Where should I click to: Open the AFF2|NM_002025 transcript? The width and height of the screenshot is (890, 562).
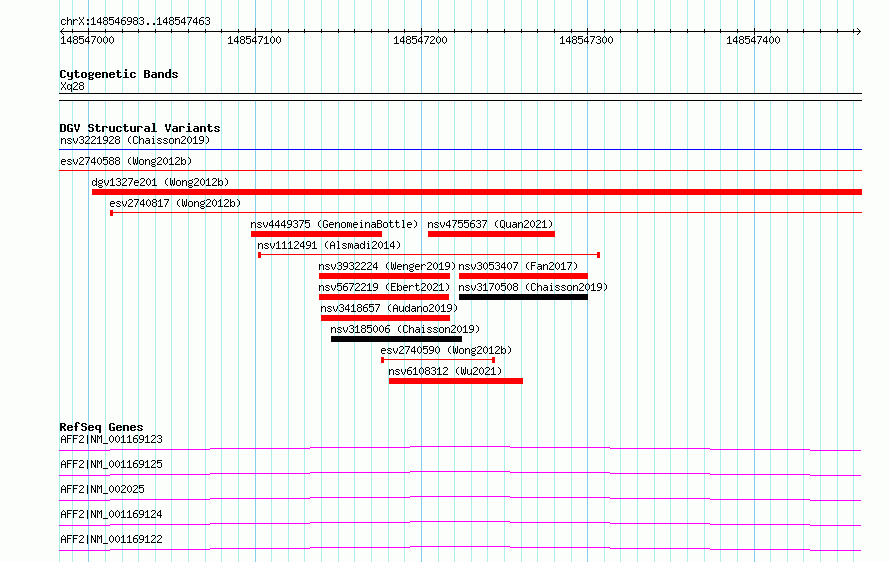pyautogui.click(x=102, y=489)
